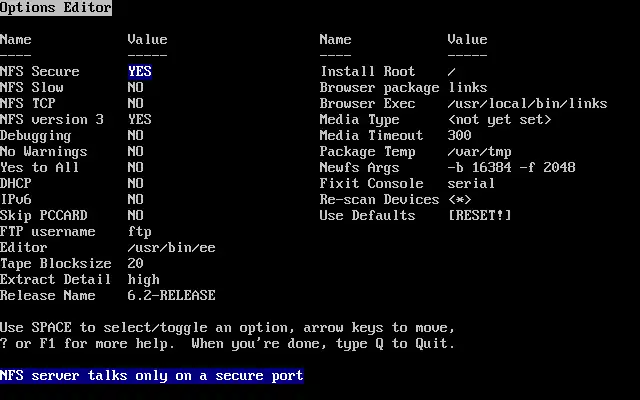Toggle the highlighted NFS Secure YES value
640x400 pixels.
pyautogui.click(x=140, y=72)
